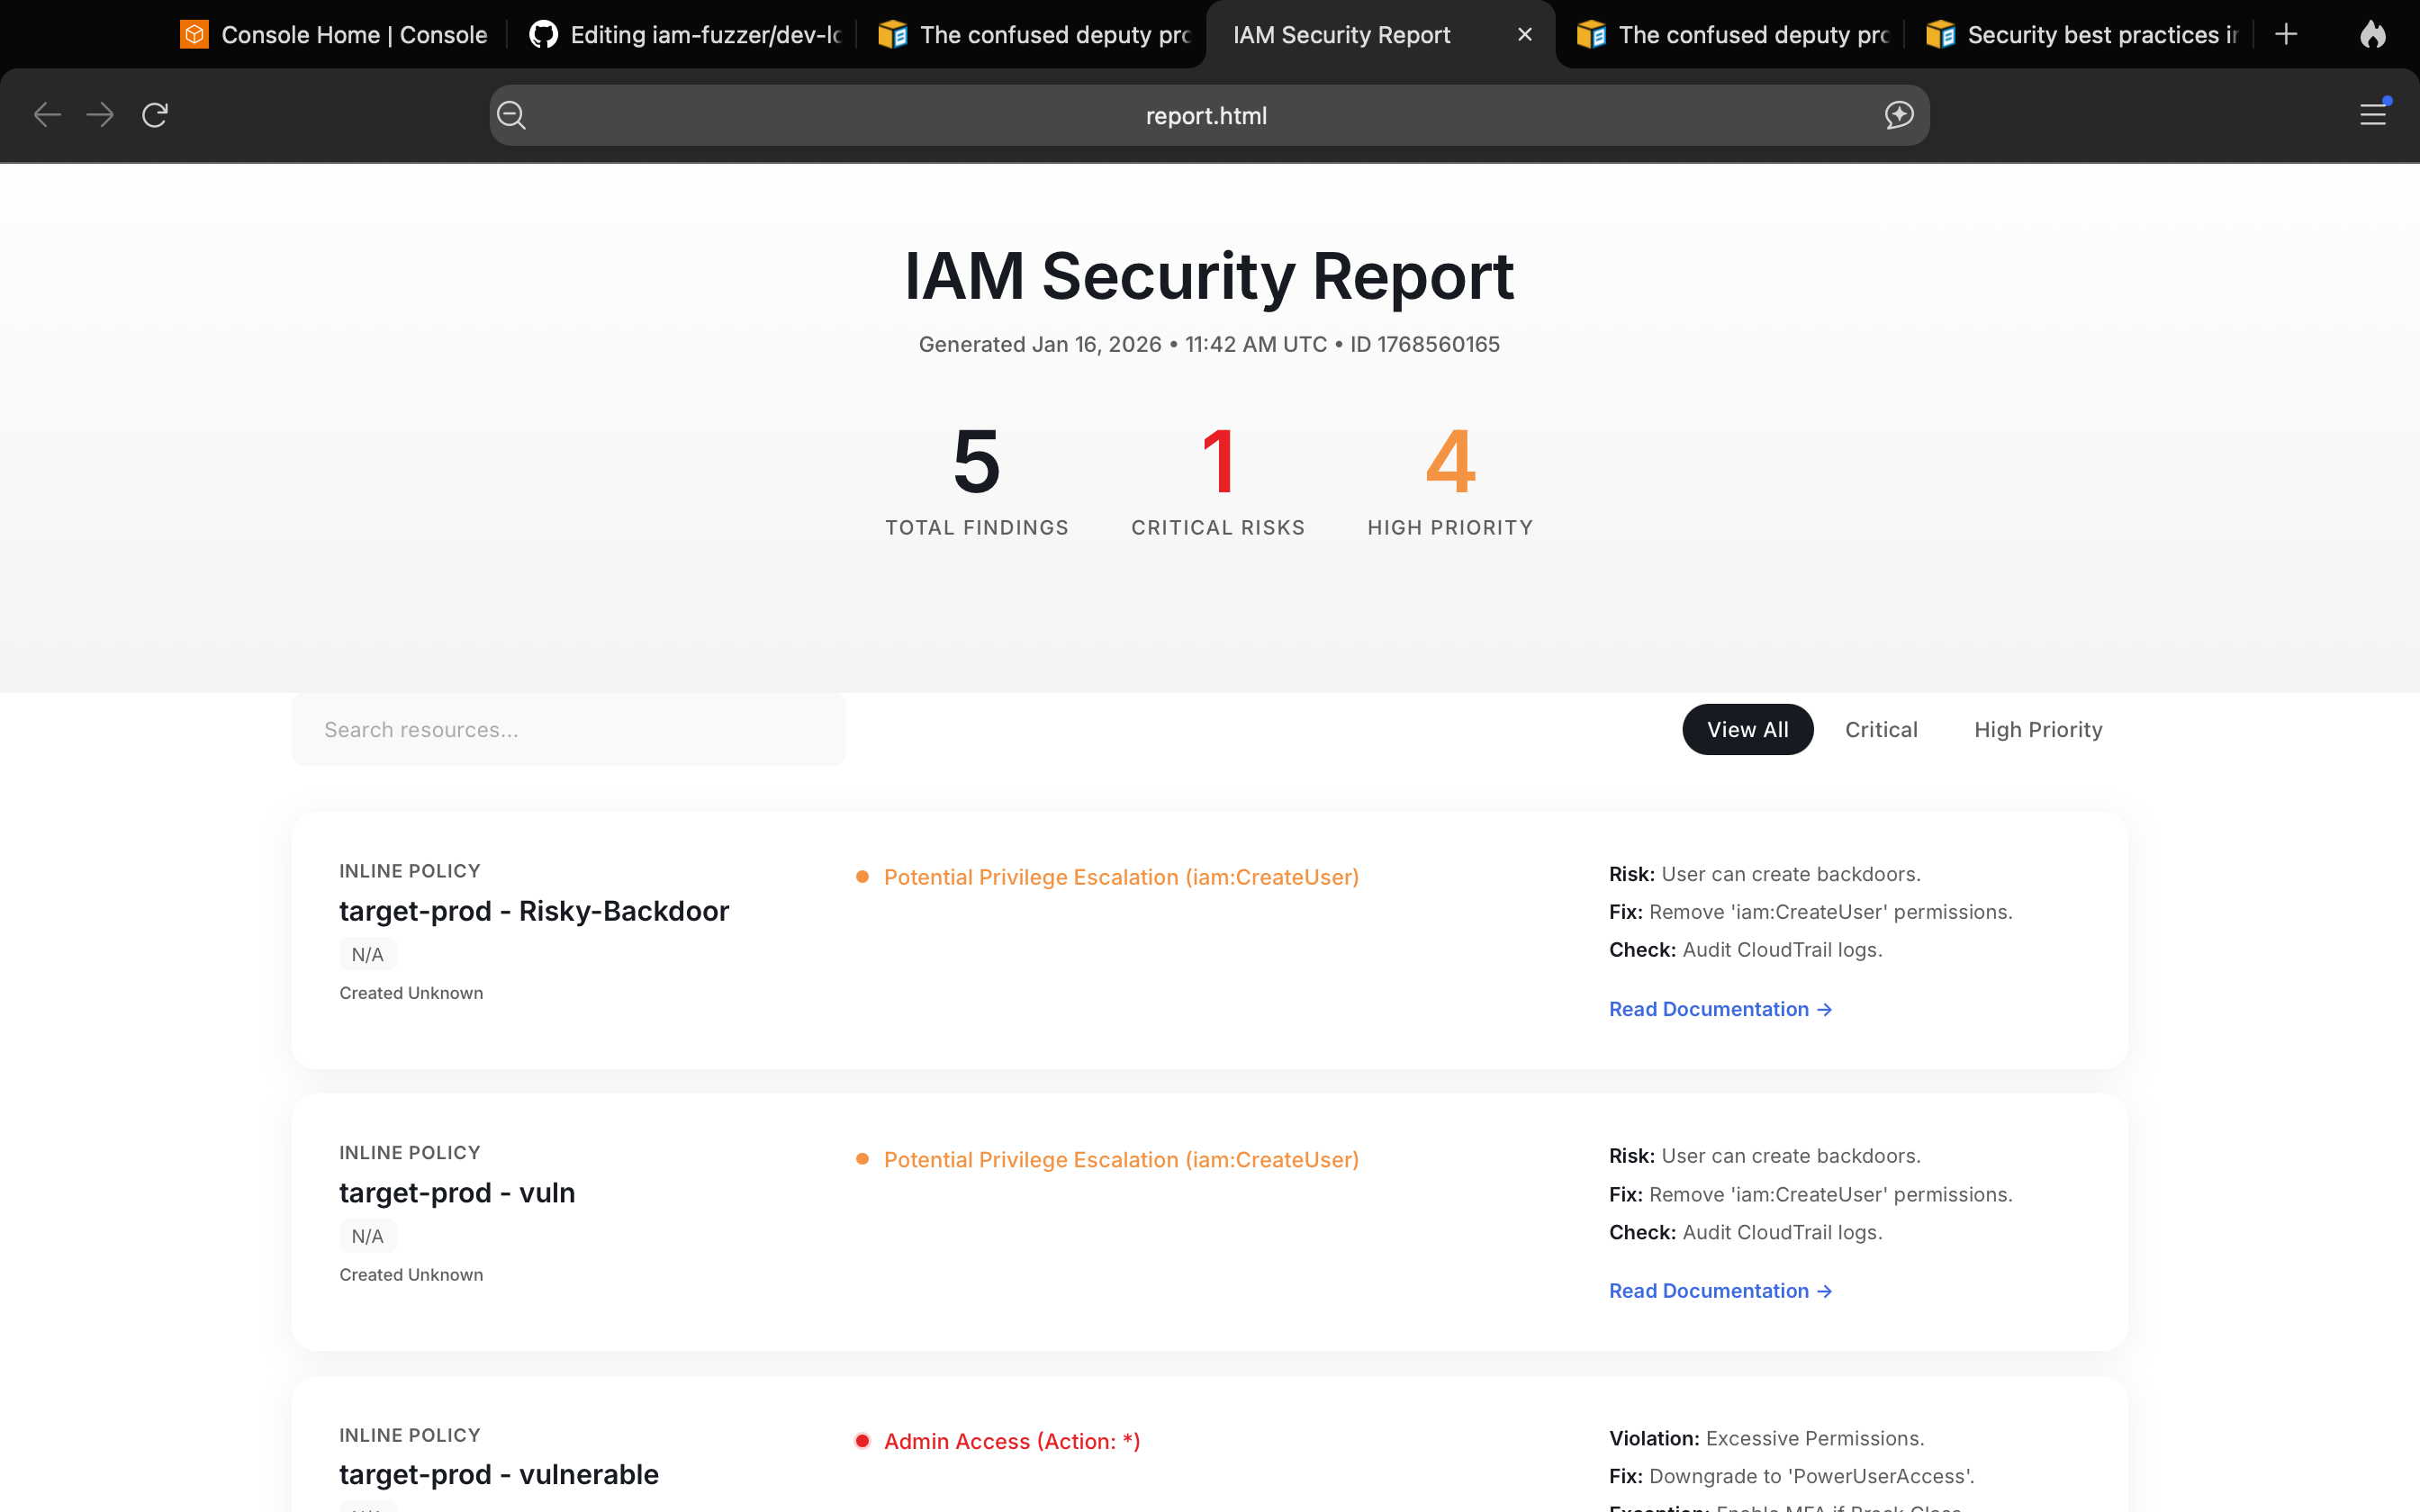Close the IAM Security Report tab

pyautogui.click(x=1525, y=35)
